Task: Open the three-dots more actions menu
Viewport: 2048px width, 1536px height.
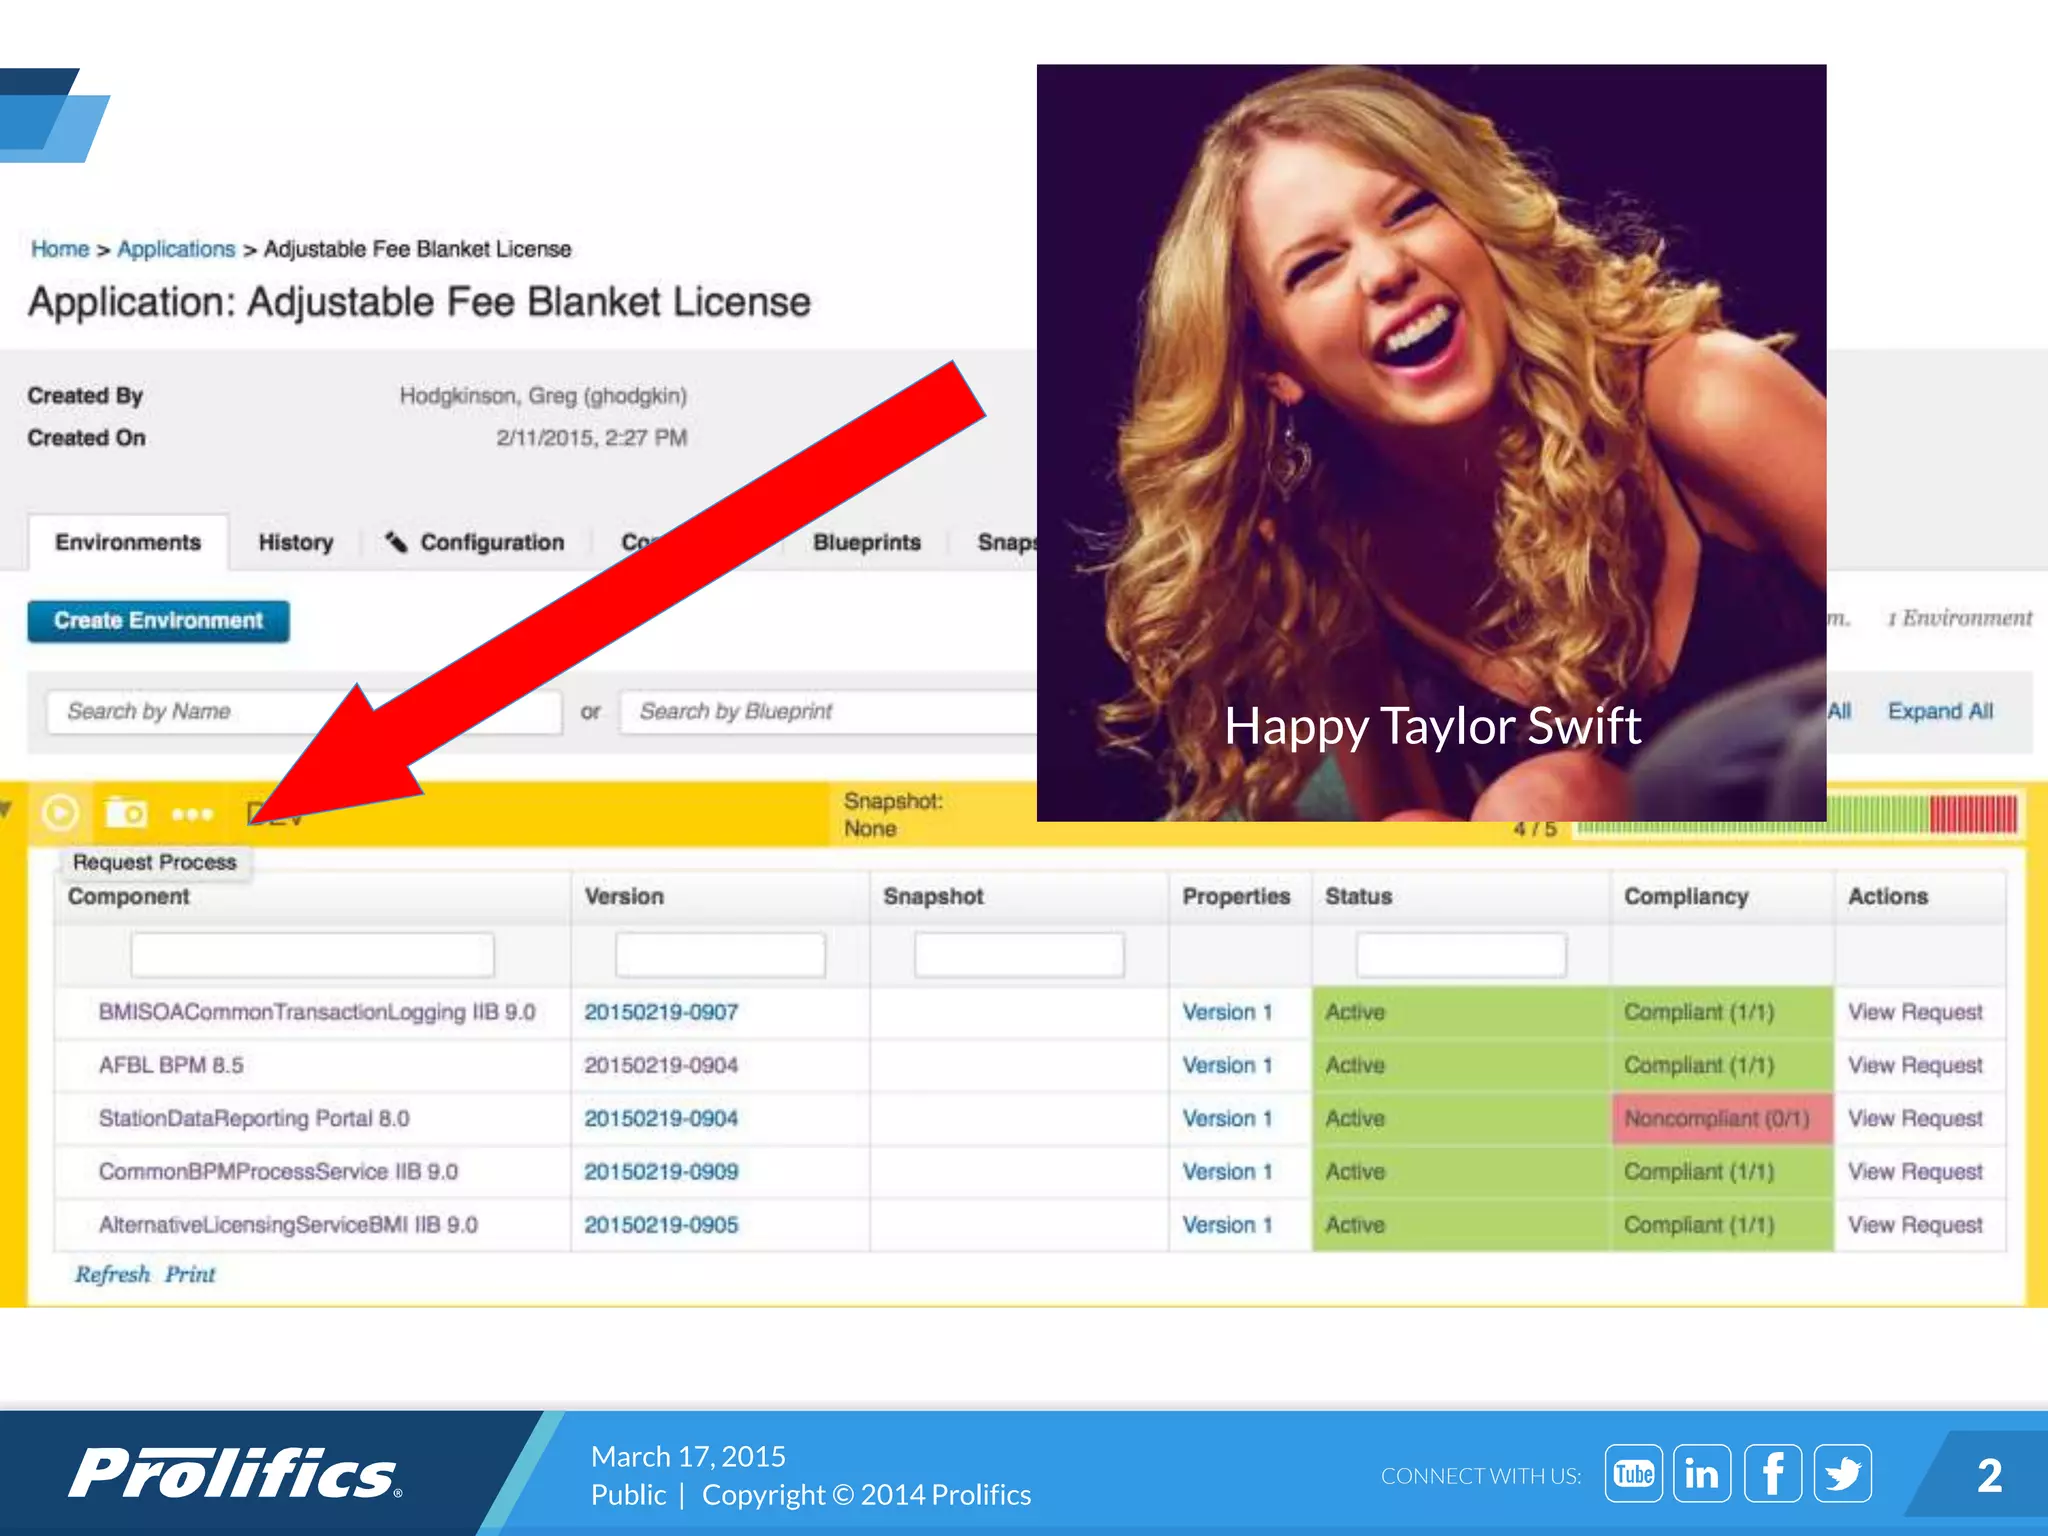Action: pyautogui.click(x=192, y=814)
